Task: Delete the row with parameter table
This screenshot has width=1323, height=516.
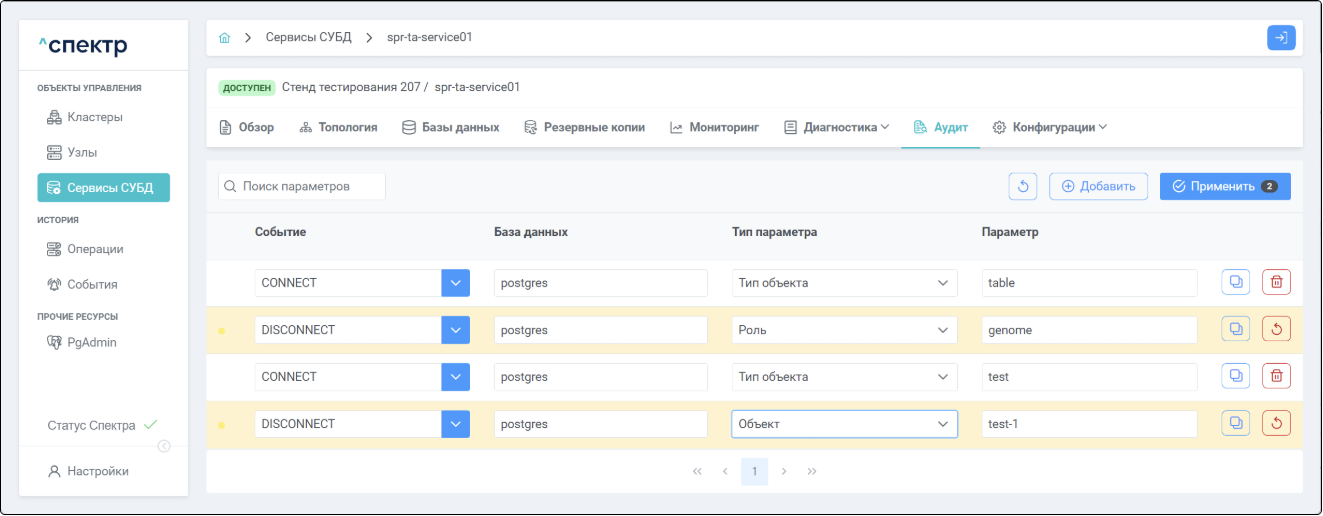Action: (1276, 283)
